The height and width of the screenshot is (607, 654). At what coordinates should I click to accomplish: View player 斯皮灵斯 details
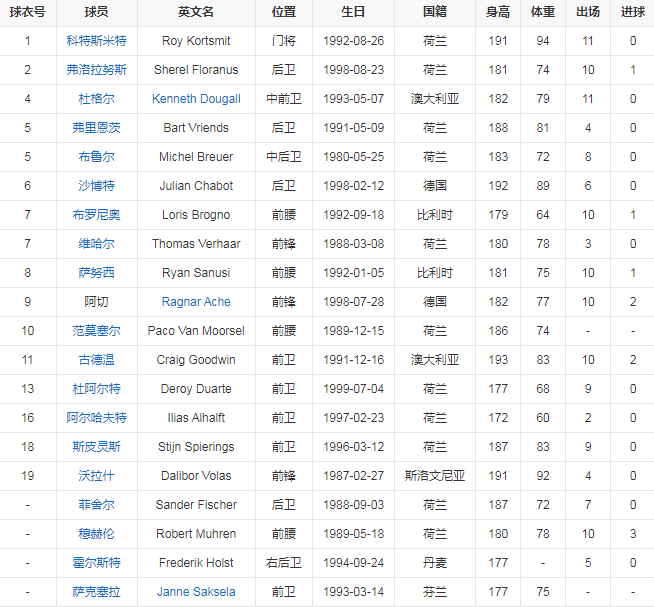click(97, 447)
